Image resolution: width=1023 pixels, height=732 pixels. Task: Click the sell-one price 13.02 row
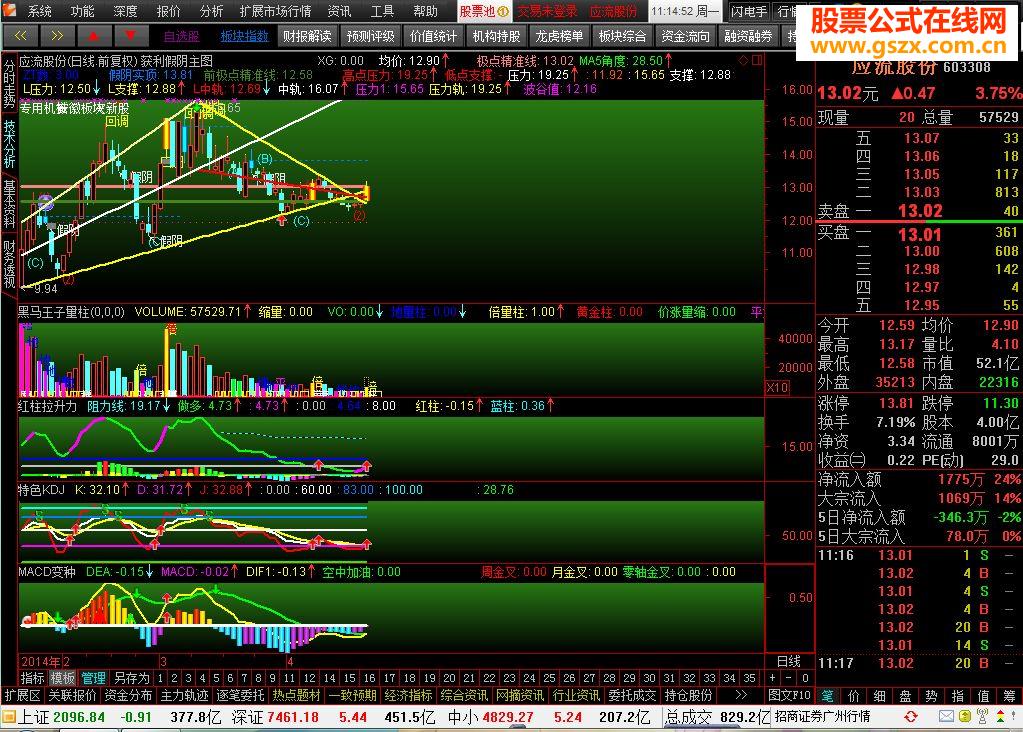pos(919,211)
